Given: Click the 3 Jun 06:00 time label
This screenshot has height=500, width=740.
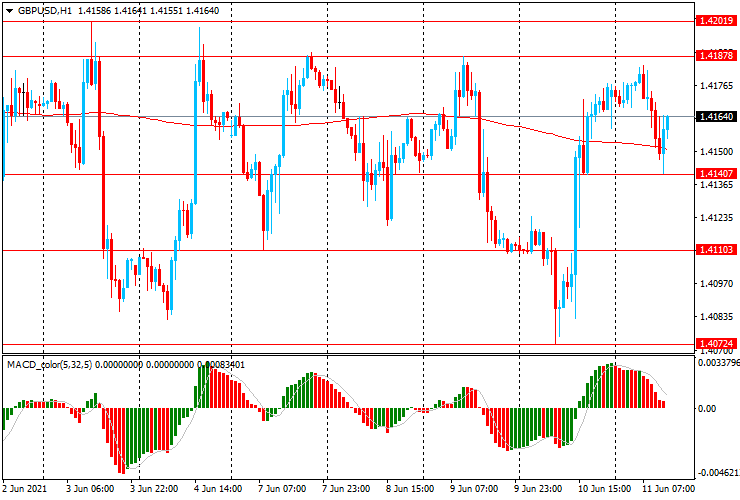Looking at the screenshot, I should (90, 488).
